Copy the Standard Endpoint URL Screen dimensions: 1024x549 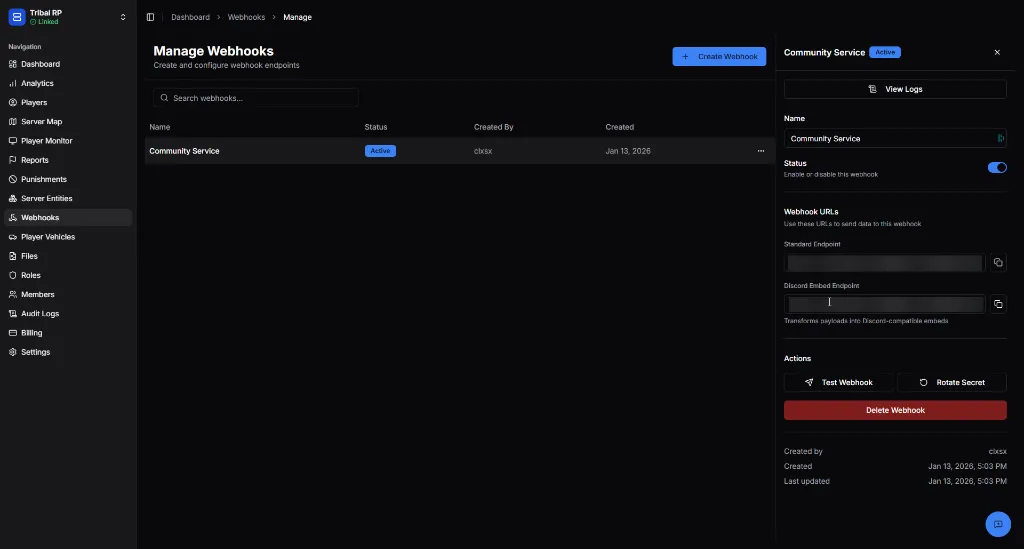[x=998, y=262]
